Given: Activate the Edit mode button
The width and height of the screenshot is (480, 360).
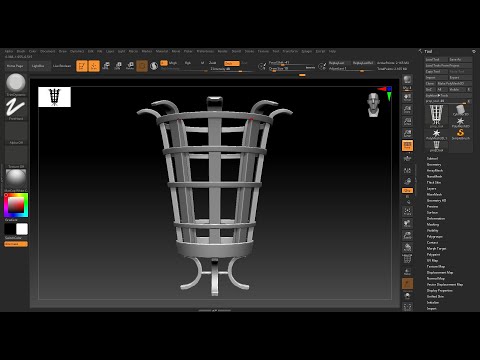Looking at the screenshot, I should 82,66.
